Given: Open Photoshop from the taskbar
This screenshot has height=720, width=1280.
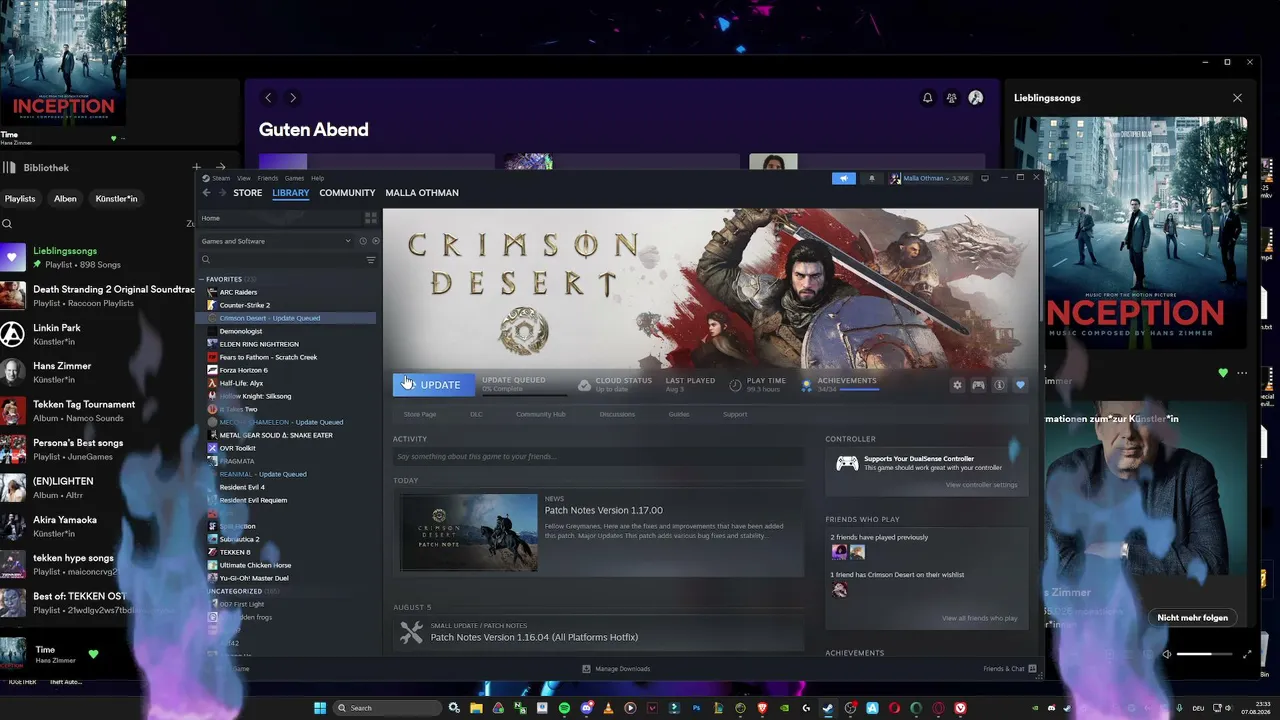Looking at the screenshot, I should 696,708.
